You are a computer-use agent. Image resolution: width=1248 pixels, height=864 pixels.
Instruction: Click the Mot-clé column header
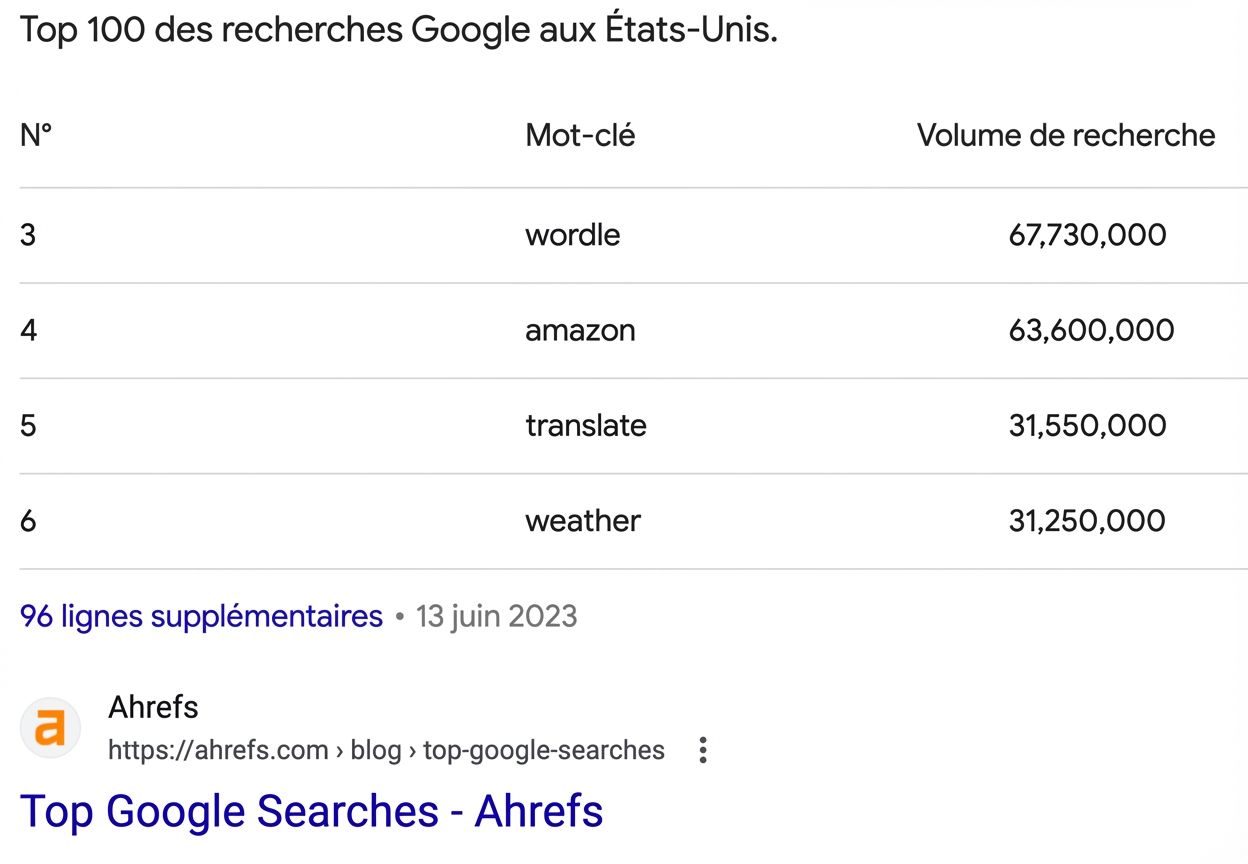pyautogui.click(x=580, y=135)
